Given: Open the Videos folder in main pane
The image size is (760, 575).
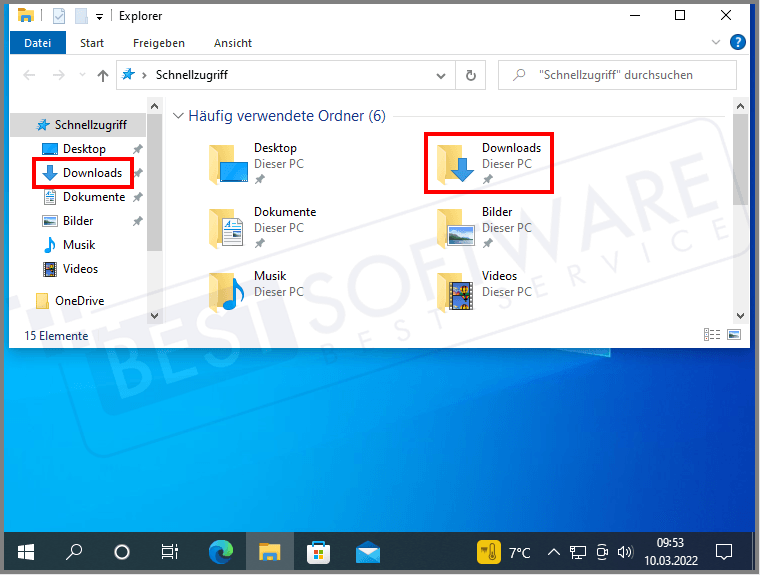Looking at the screenshot, I should 455,291.
